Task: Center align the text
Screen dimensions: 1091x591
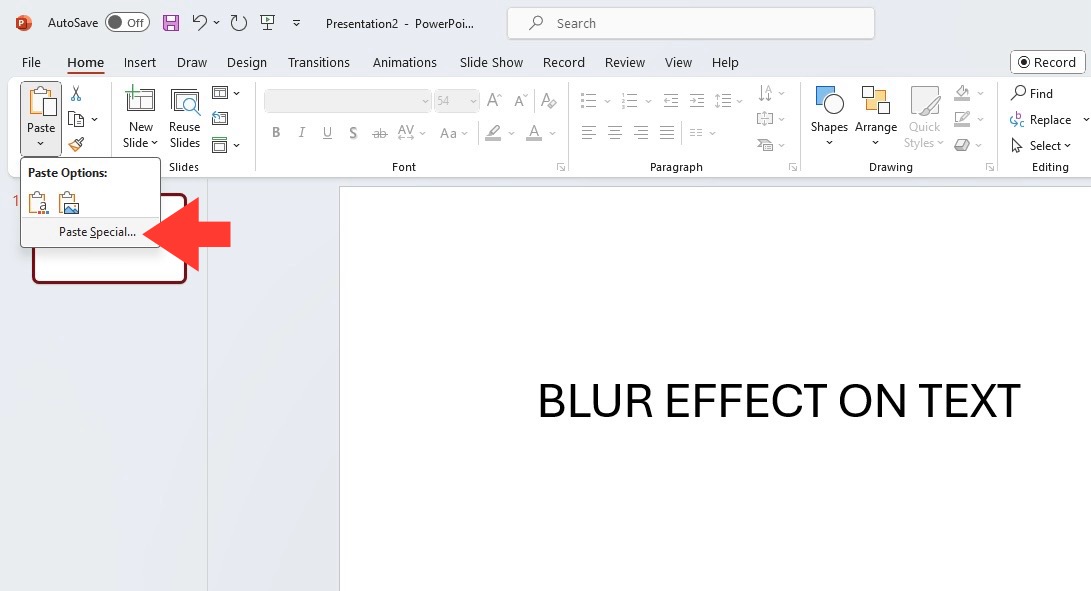Action: [614, 132]
